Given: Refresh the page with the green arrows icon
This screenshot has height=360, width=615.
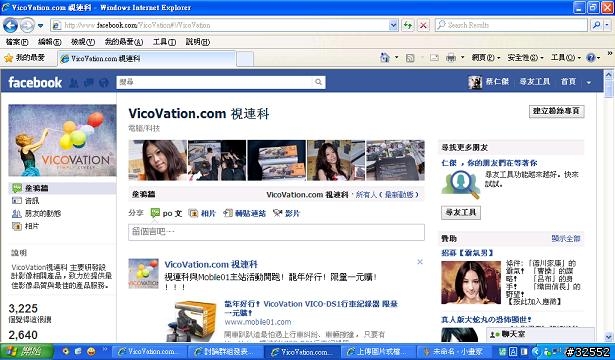Looking at the screenshot, I should [x=408, y=25].
